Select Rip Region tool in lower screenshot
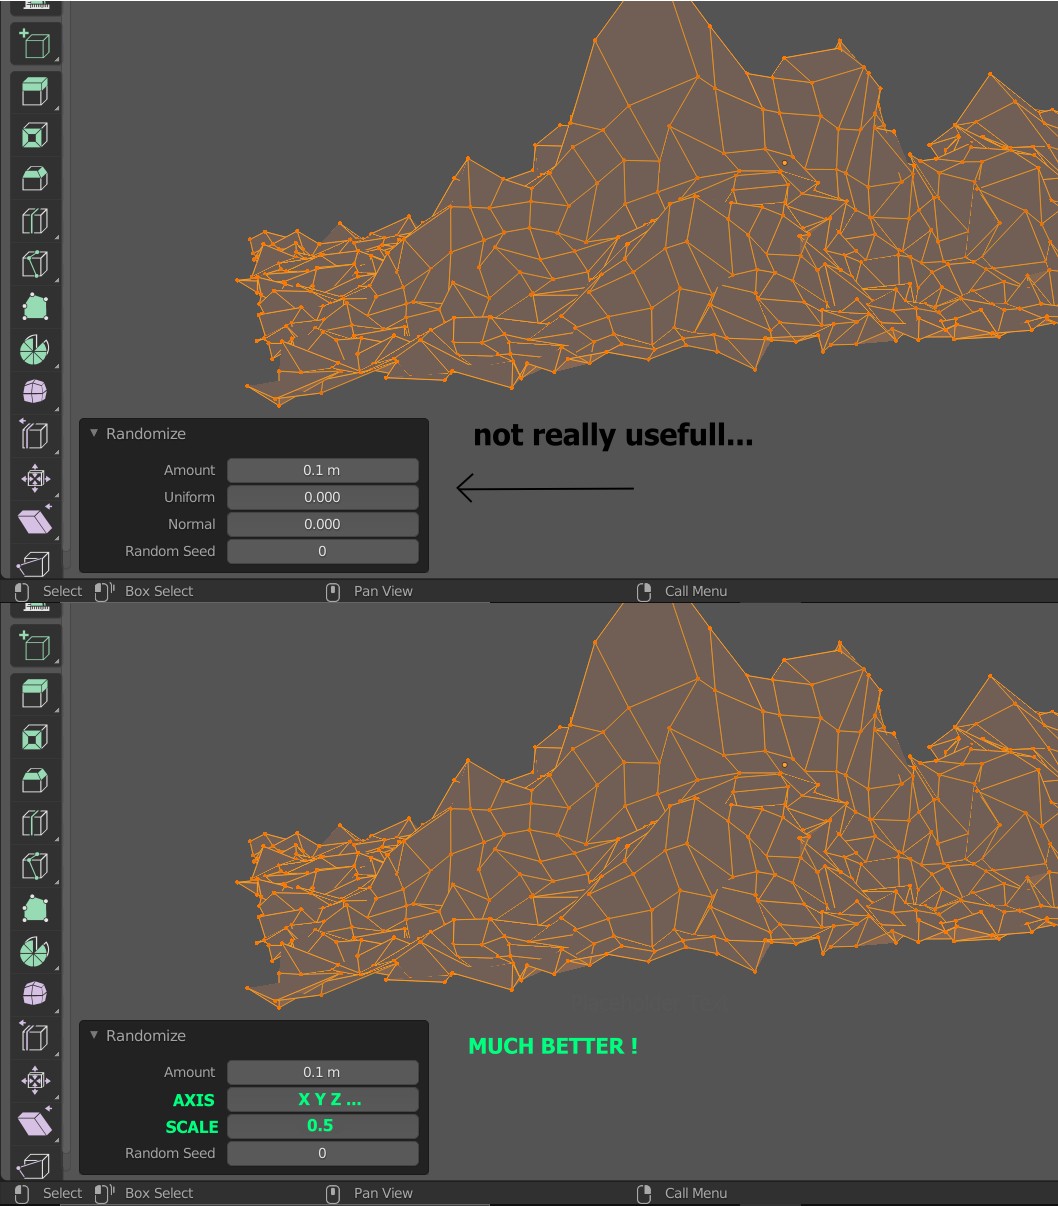Viewport: 1058px width, 1206px height. coord(35,1164)
